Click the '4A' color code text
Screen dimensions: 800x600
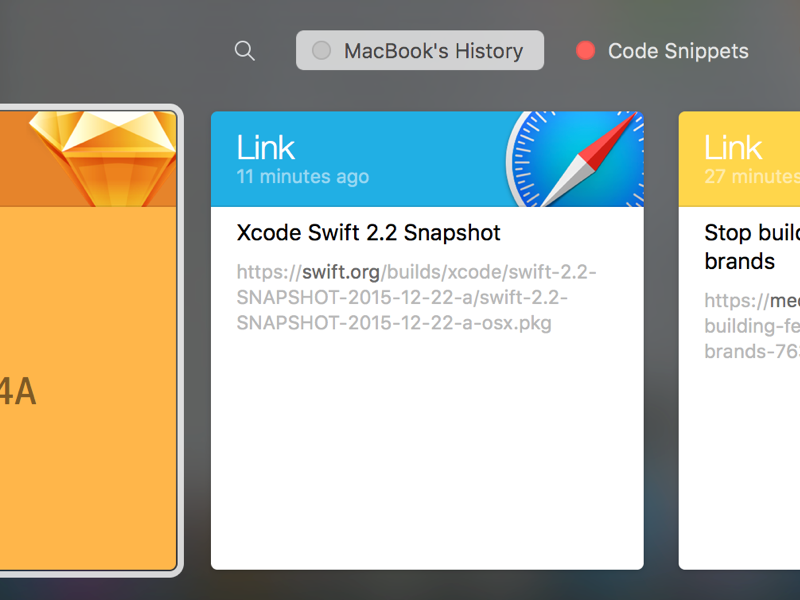pyautogui.click(x=18, y=391)
